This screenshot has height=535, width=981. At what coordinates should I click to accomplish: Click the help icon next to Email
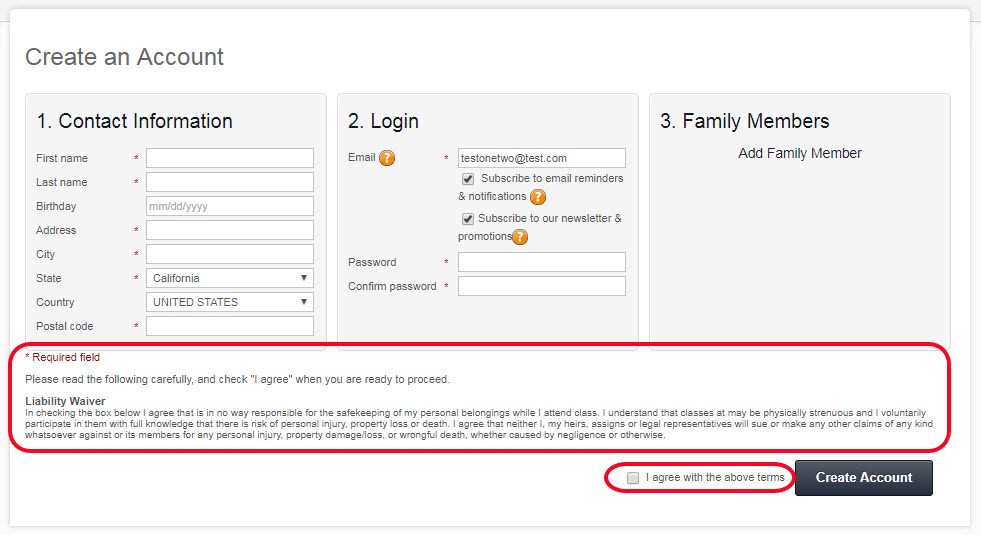pyautogui.click(x=387, y=158)
